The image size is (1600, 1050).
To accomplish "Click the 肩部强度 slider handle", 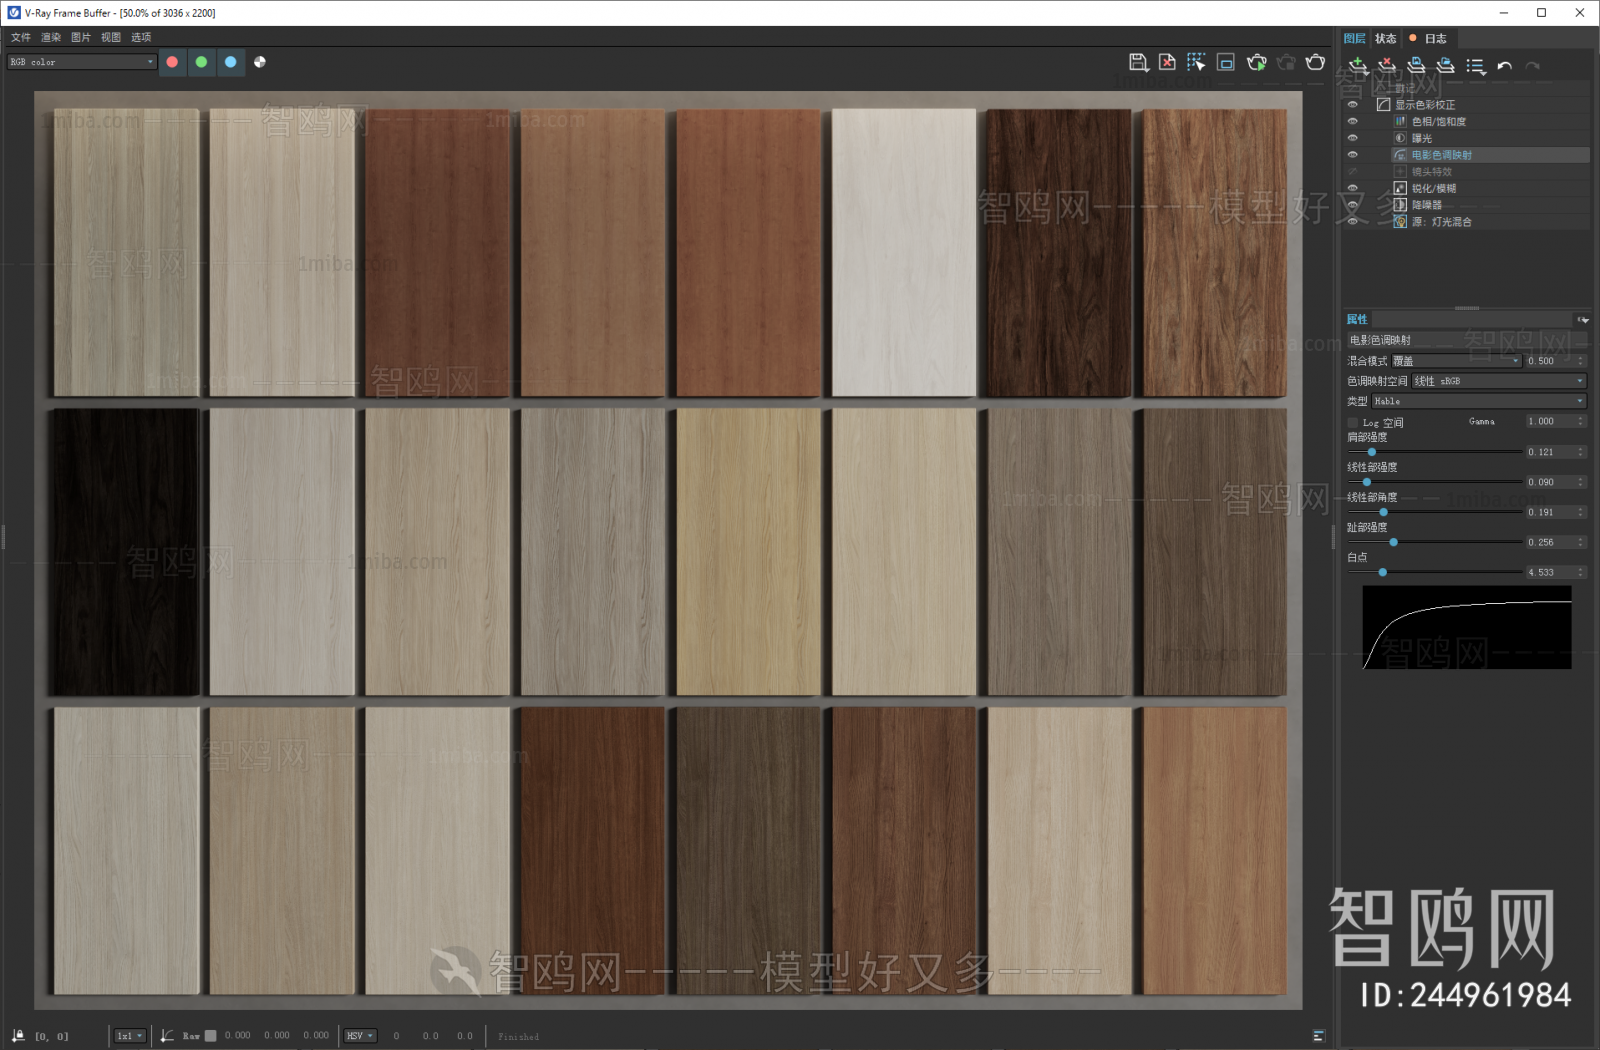I will point(1371,452).
